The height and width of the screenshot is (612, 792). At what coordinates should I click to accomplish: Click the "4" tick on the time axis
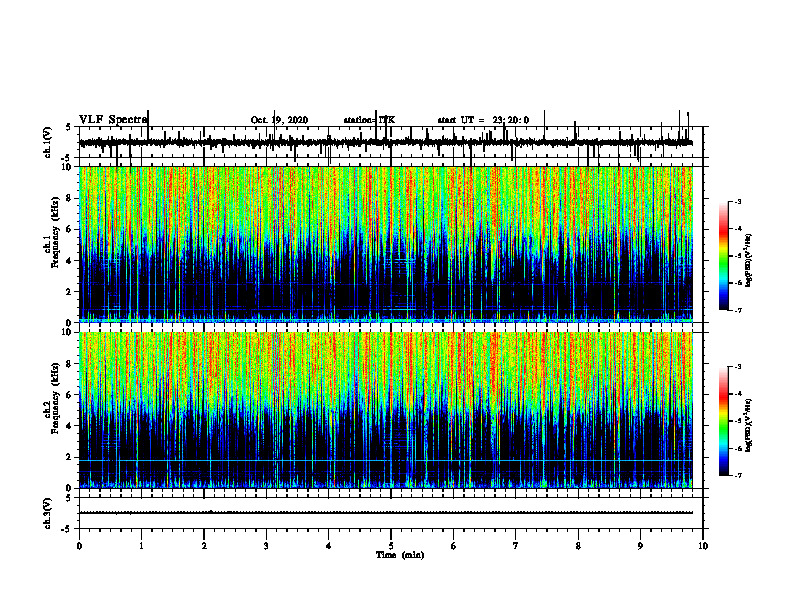[x=329, y=546]
